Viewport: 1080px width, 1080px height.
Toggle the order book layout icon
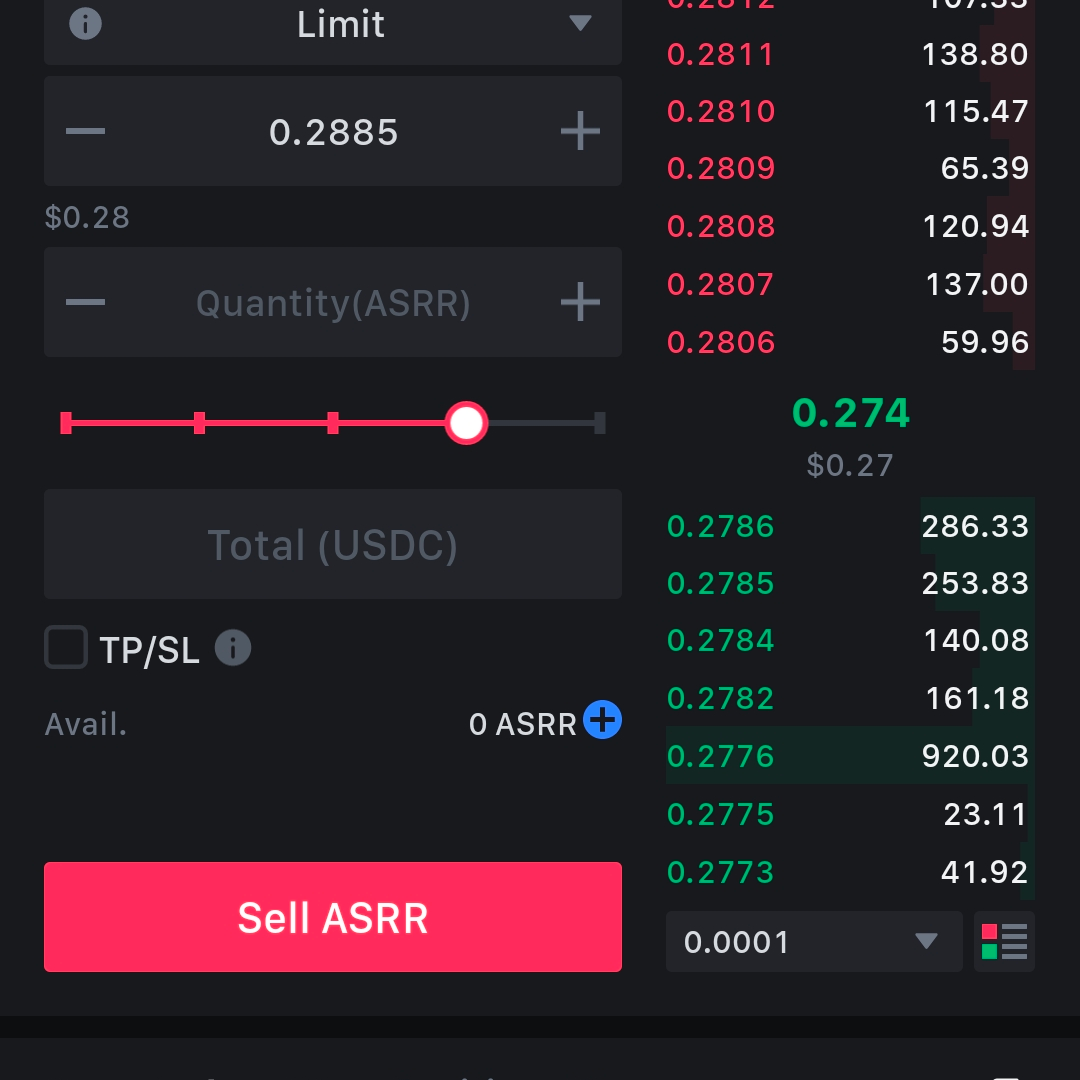[x=1004, y=942]
